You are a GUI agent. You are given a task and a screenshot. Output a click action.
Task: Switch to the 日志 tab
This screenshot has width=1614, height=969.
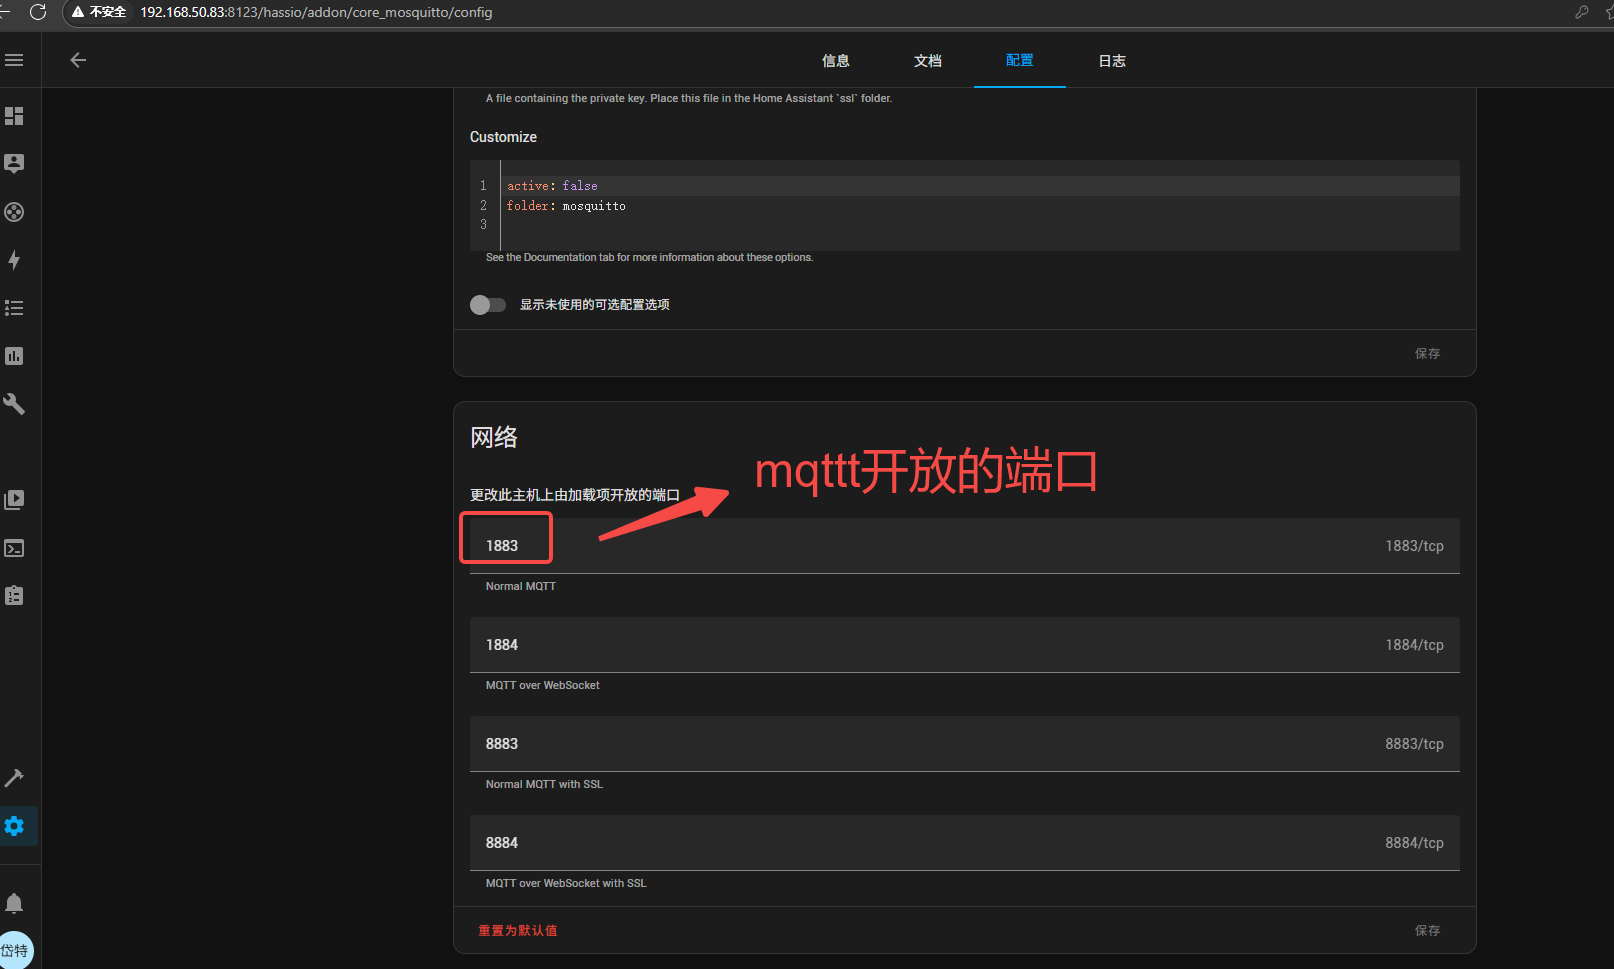1111,61
